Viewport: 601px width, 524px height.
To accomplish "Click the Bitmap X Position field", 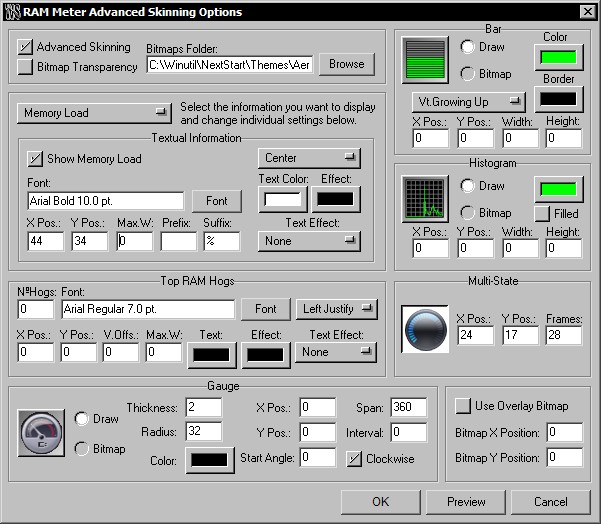I will coord(565,432).
